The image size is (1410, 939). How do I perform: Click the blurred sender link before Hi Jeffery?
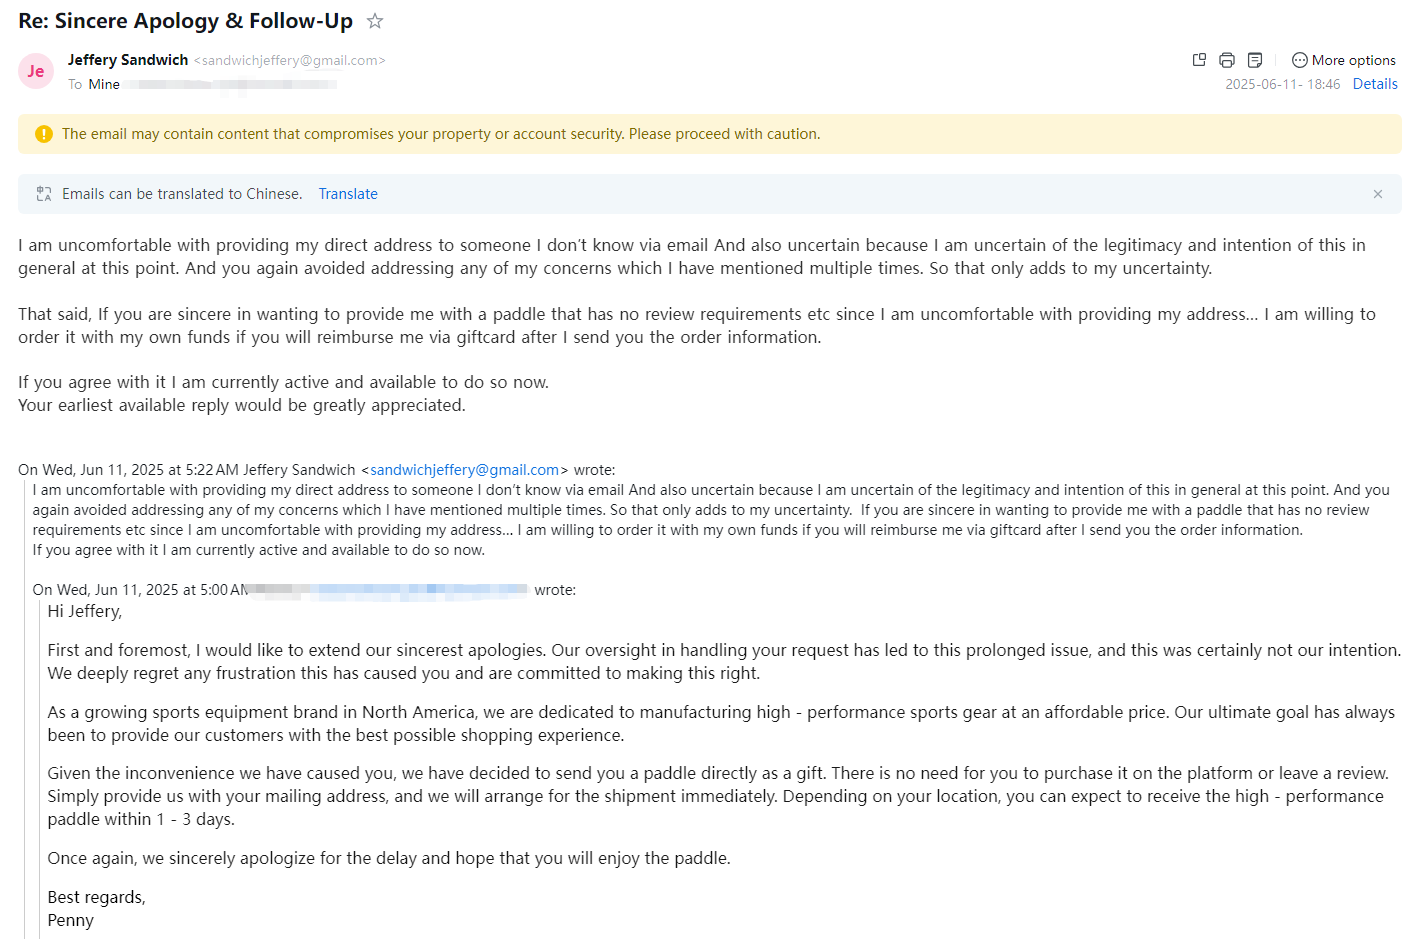point(420,590)
